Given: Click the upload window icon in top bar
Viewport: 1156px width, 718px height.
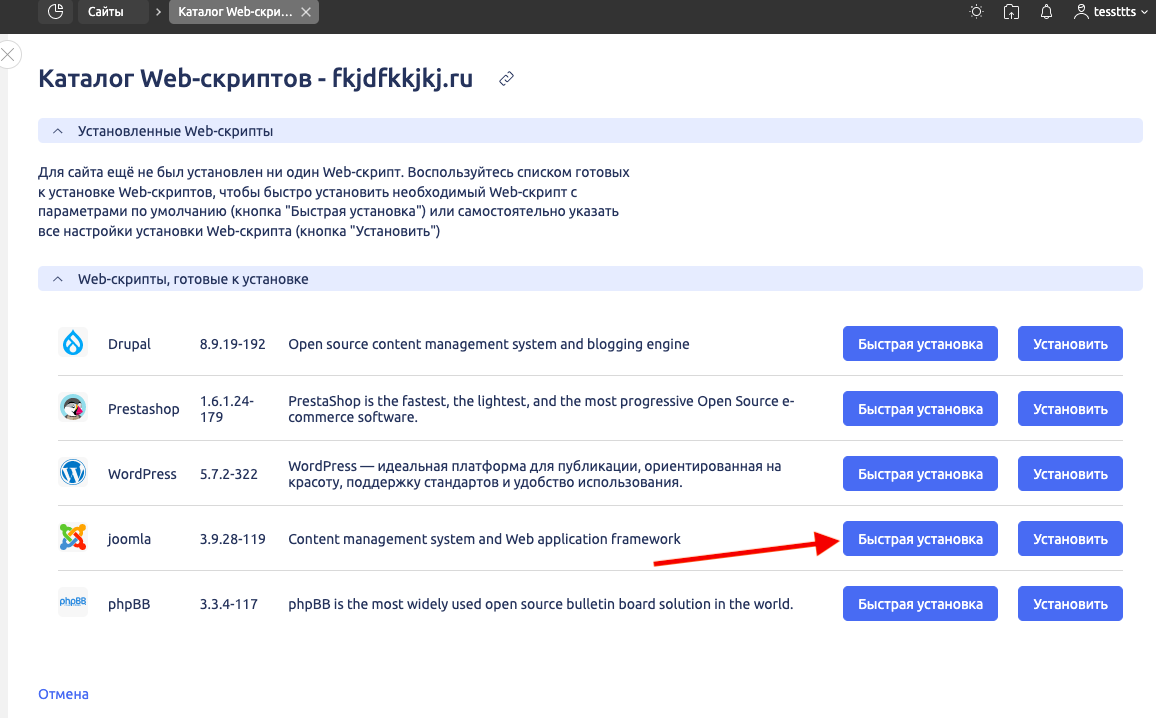Looking at the screenshot, I should click(1011, 12).
